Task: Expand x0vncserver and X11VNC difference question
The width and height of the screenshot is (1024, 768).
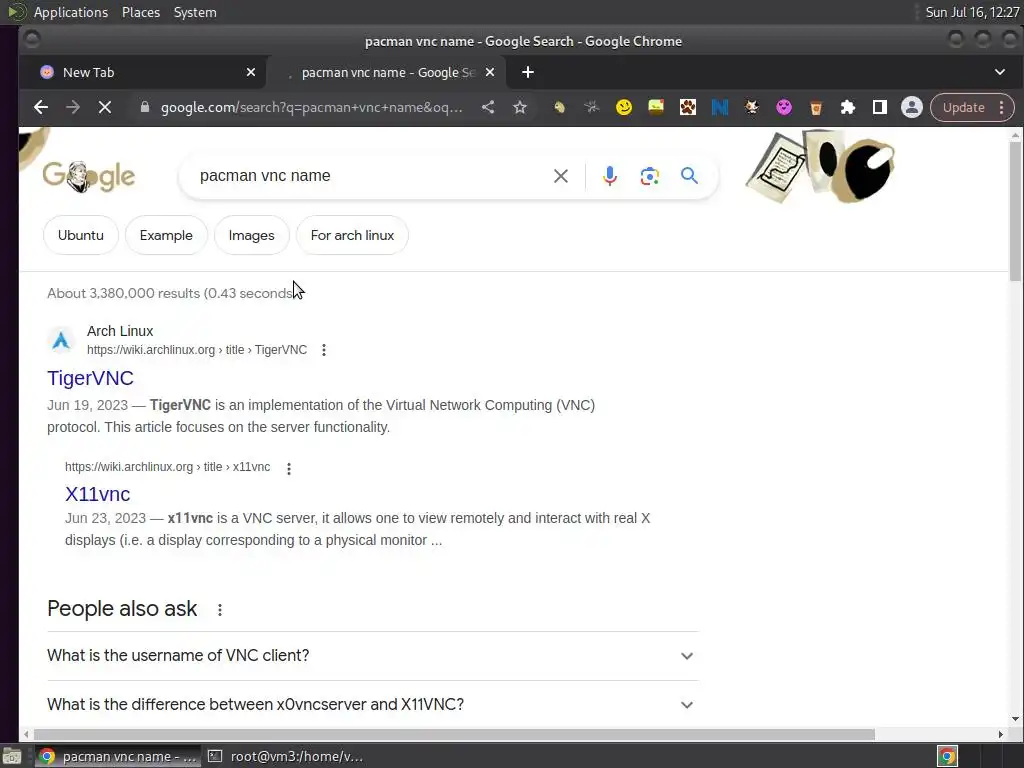Action: tap(373, 705)
